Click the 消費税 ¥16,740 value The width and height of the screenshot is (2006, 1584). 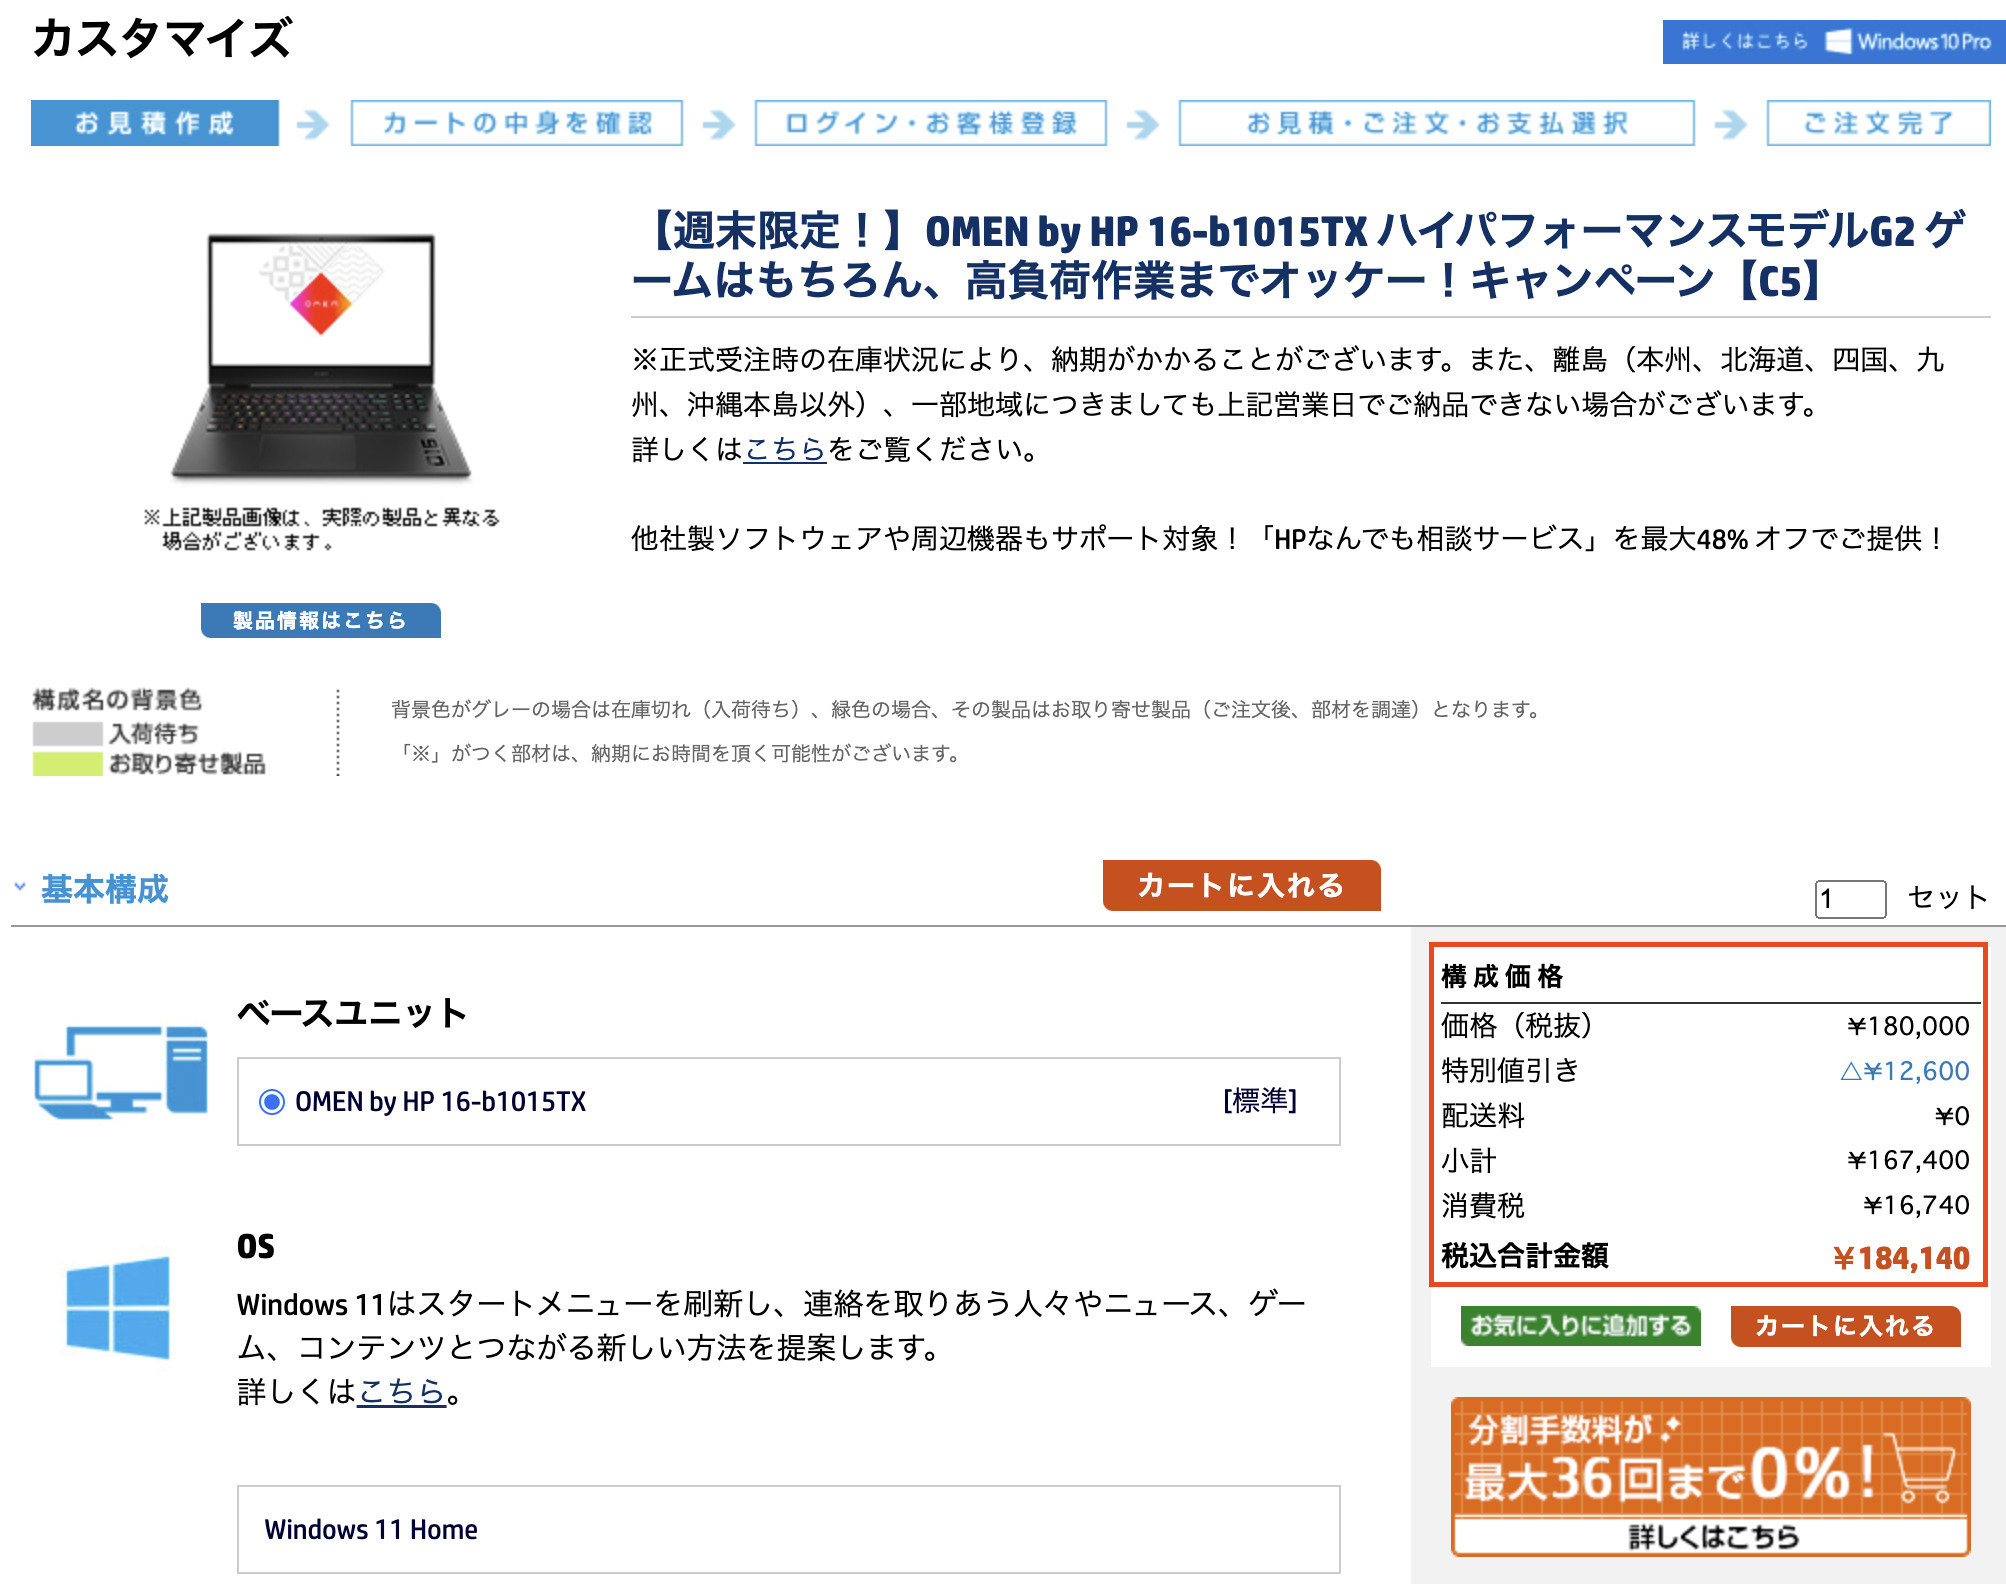click(1916, 1205)
